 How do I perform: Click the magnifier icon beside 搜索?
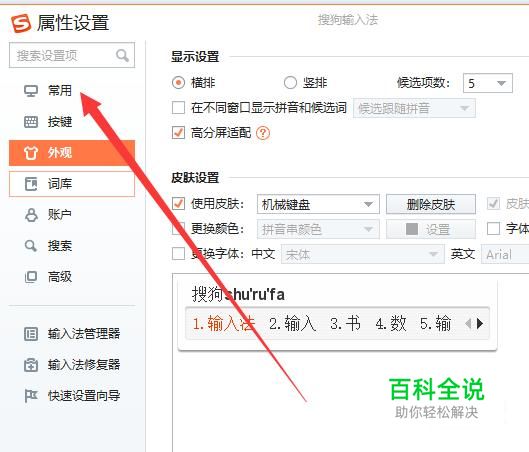tap(31, 246)
